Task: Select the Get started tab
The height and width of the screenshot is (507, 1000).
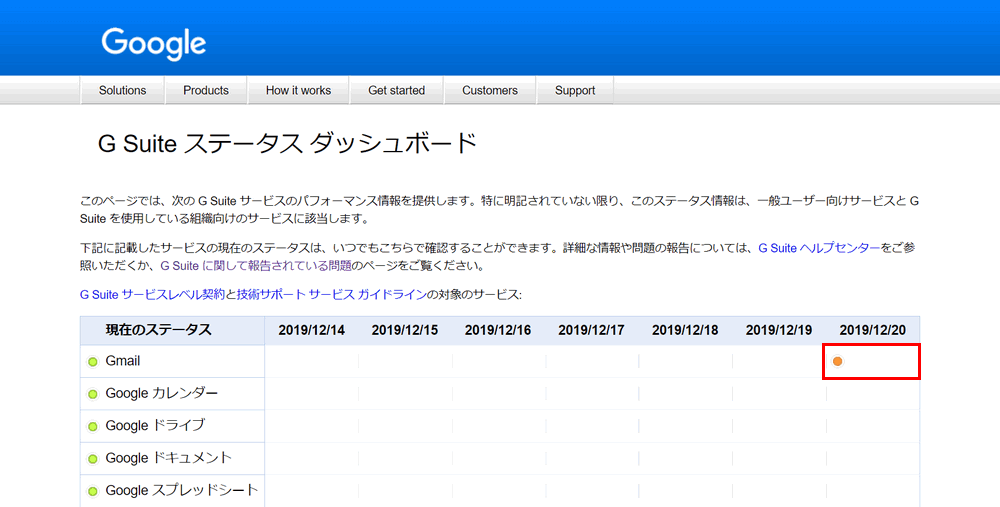Action: point(396,90)
